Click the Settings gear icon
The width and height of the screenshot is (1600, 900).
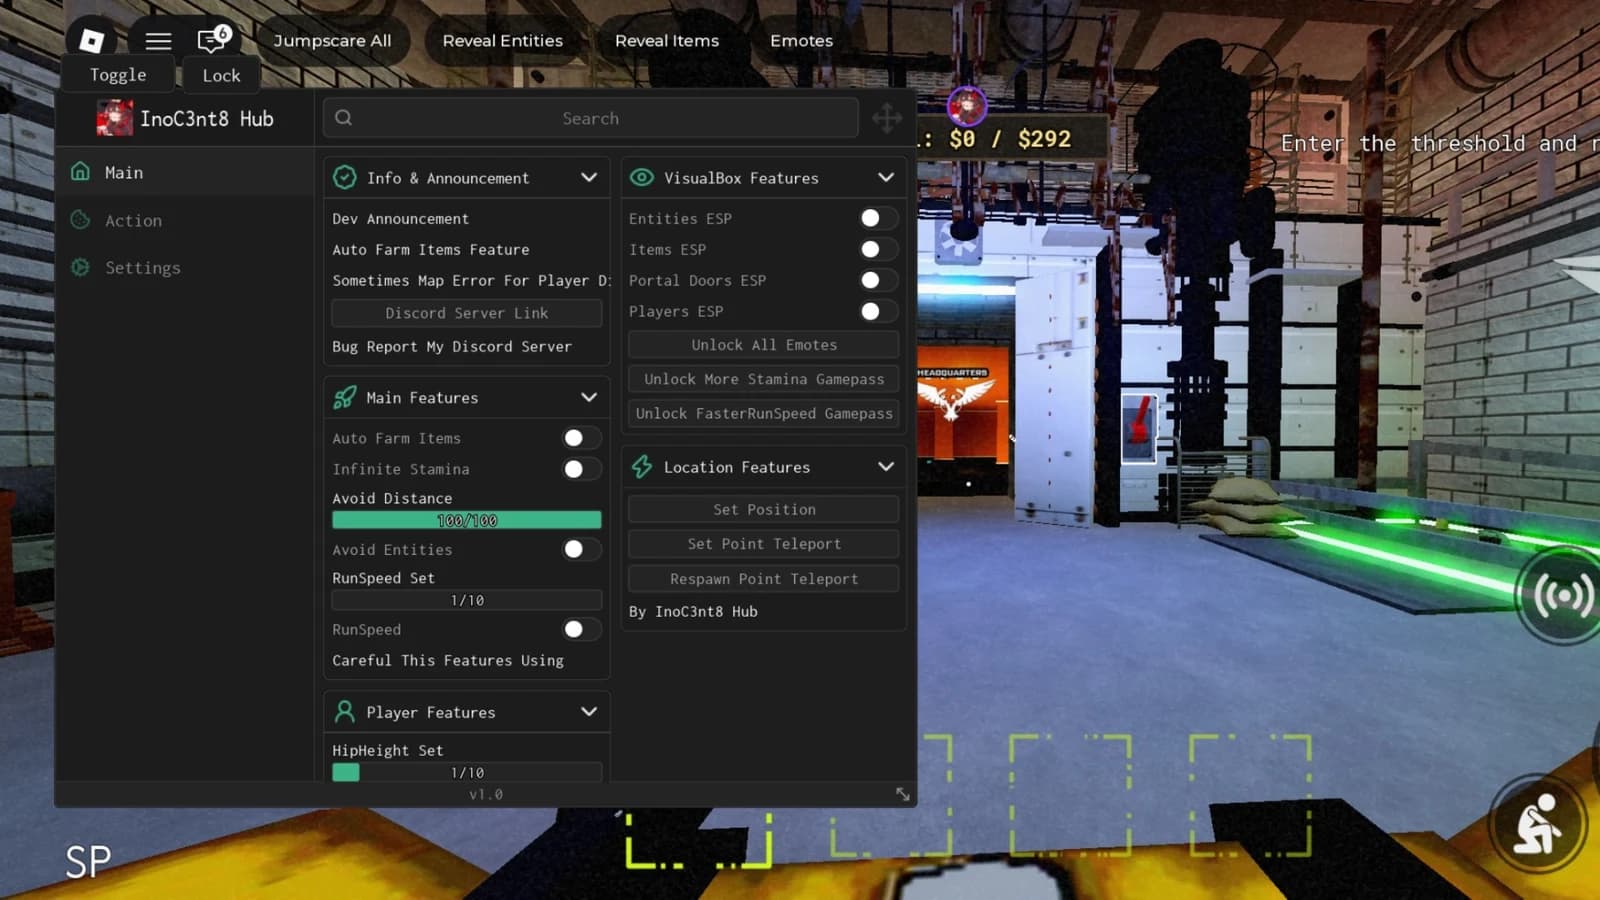click(81, 267)
